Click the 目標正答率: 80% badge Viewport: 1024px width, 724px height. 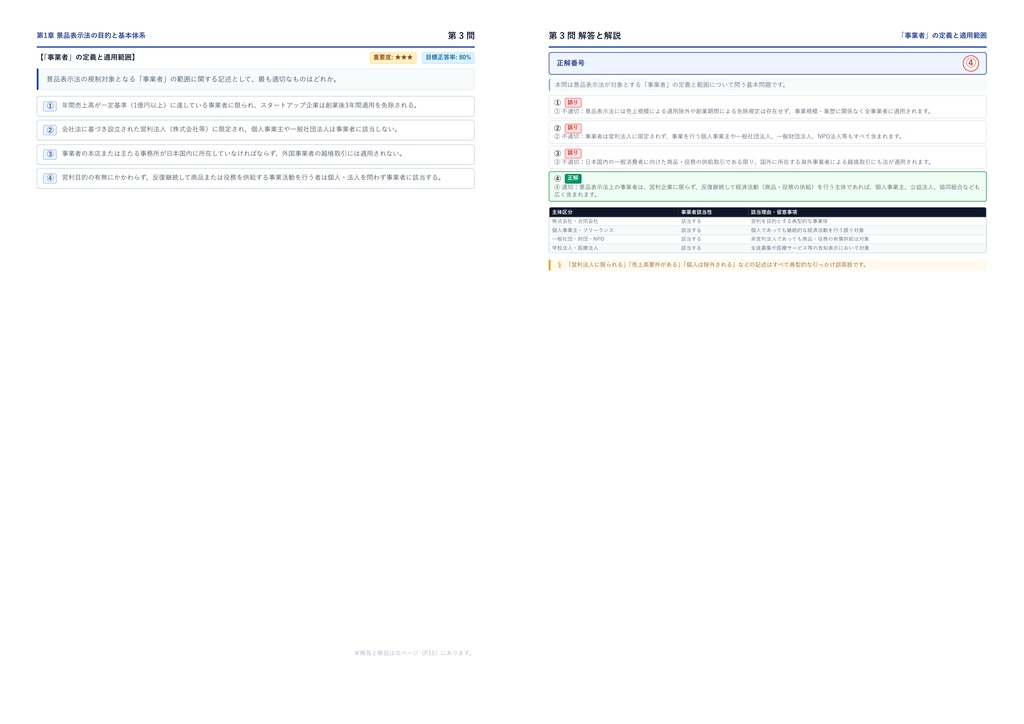coord(448,57)
